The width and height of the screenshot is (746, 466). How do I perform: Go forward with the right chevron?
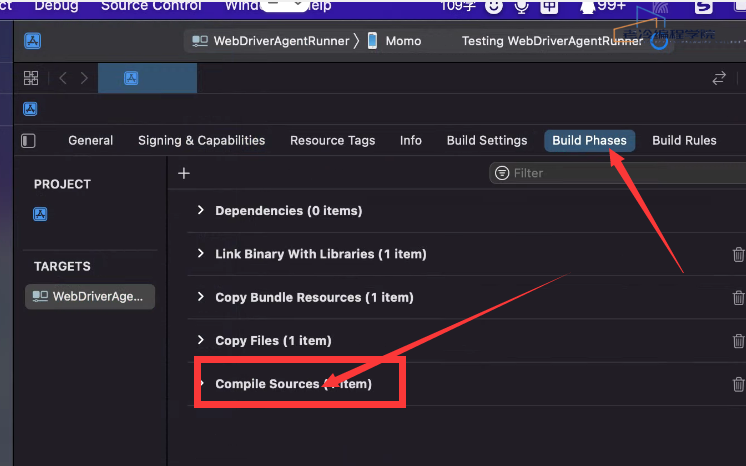point(84,78)
